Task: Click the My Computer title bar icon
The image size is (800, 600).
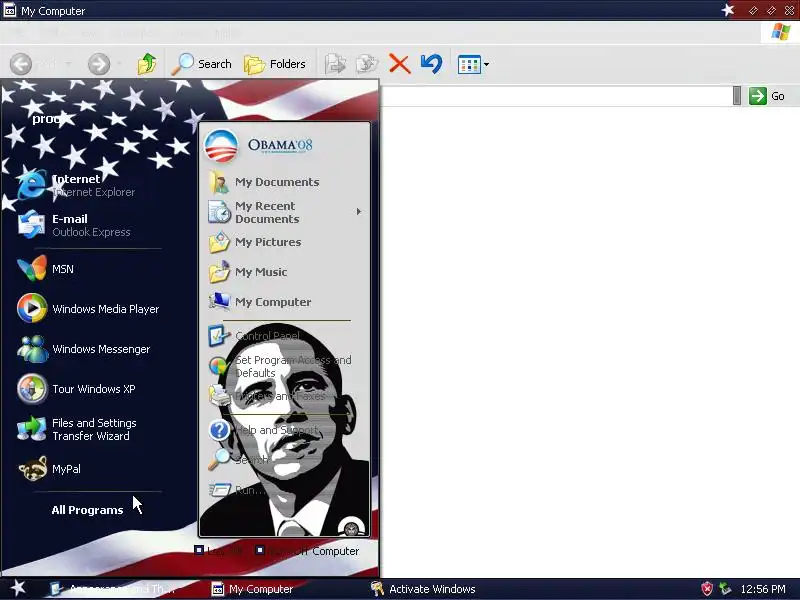Action: click(x=9, y=10)
